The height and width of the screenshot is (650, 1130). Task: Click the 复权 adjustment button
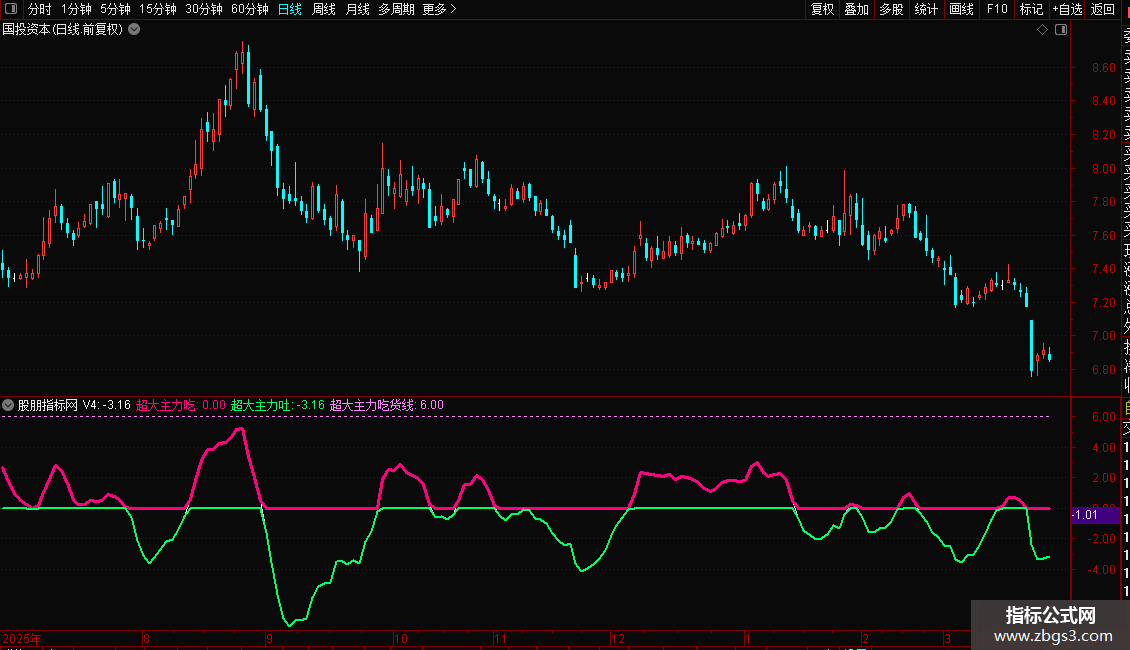pos(822,9)
